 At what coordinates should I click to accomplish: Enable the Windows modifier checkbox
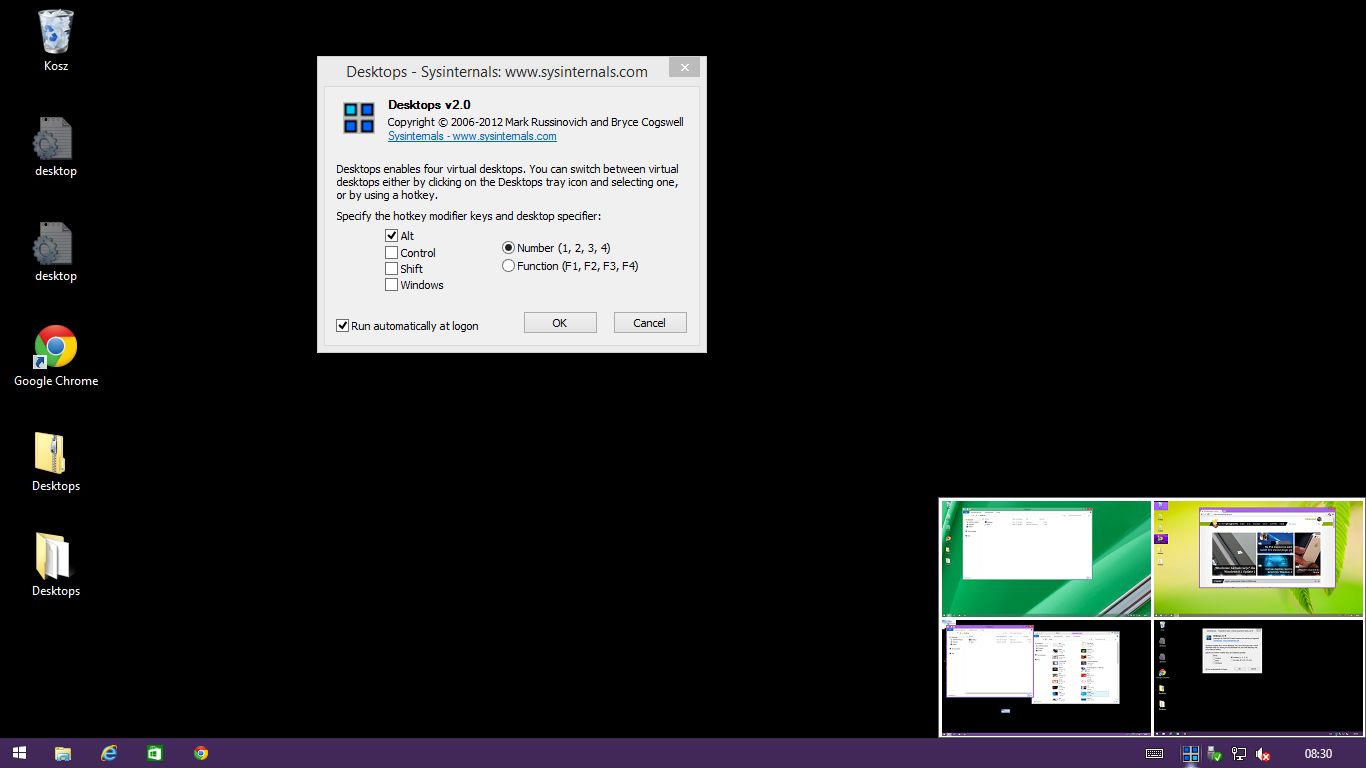[x=392, y=285]
